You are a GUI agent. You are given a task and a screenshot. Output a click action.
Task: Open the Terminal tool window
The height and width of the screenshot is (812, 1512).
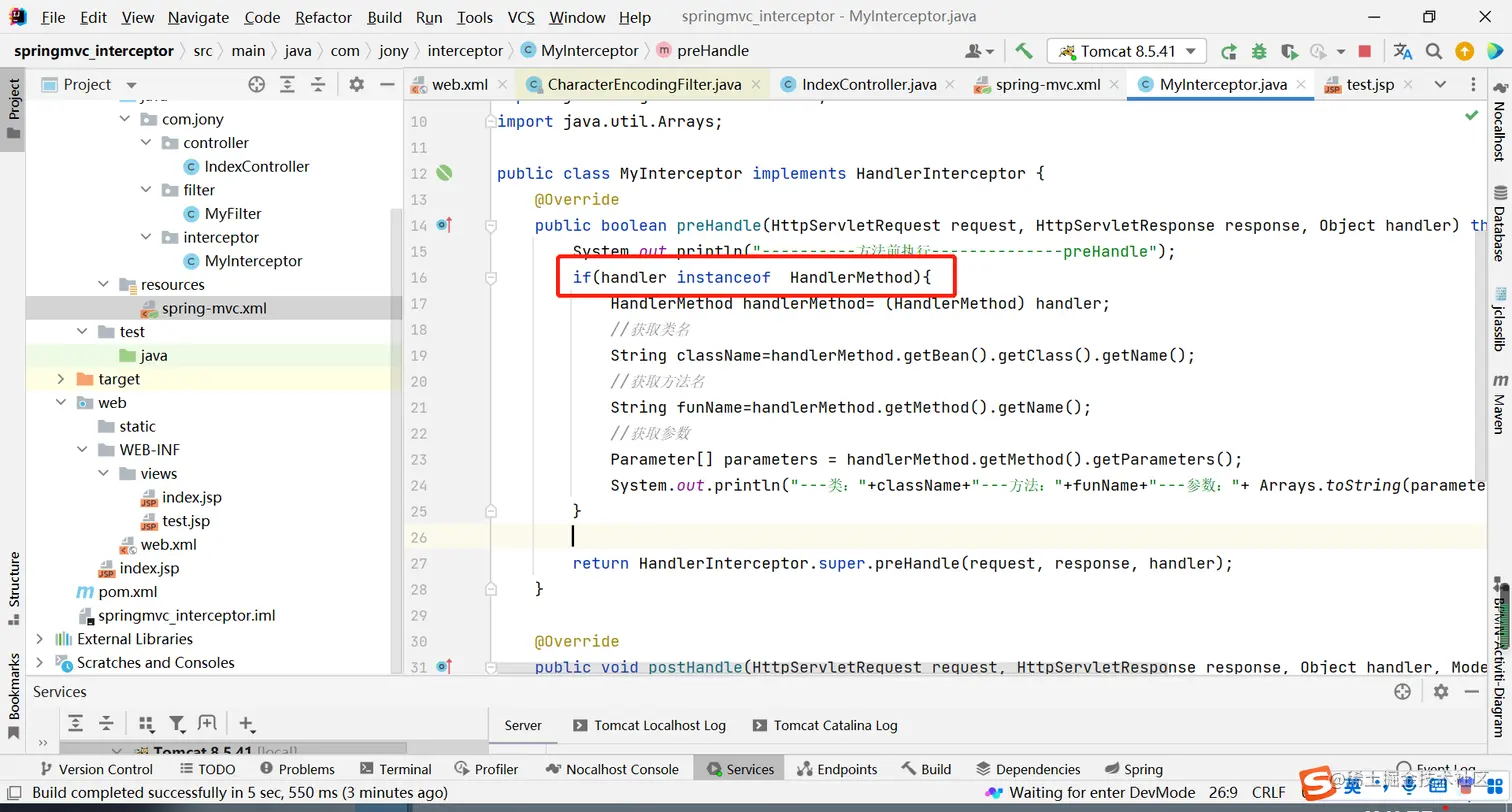coord(394,769)
